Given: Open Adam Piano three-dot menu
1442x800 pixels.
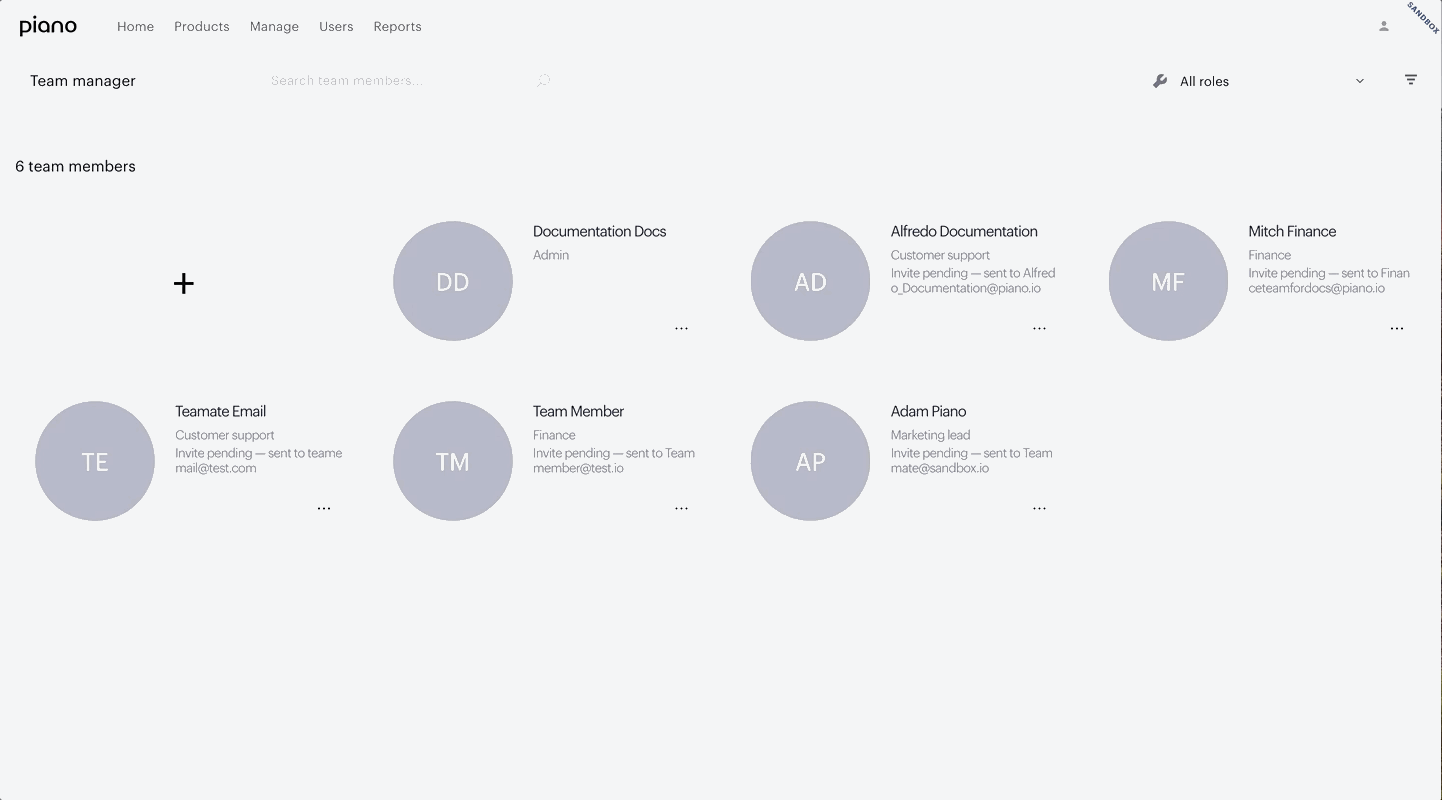Looking at the screenshot, I should coord(1040,508).
